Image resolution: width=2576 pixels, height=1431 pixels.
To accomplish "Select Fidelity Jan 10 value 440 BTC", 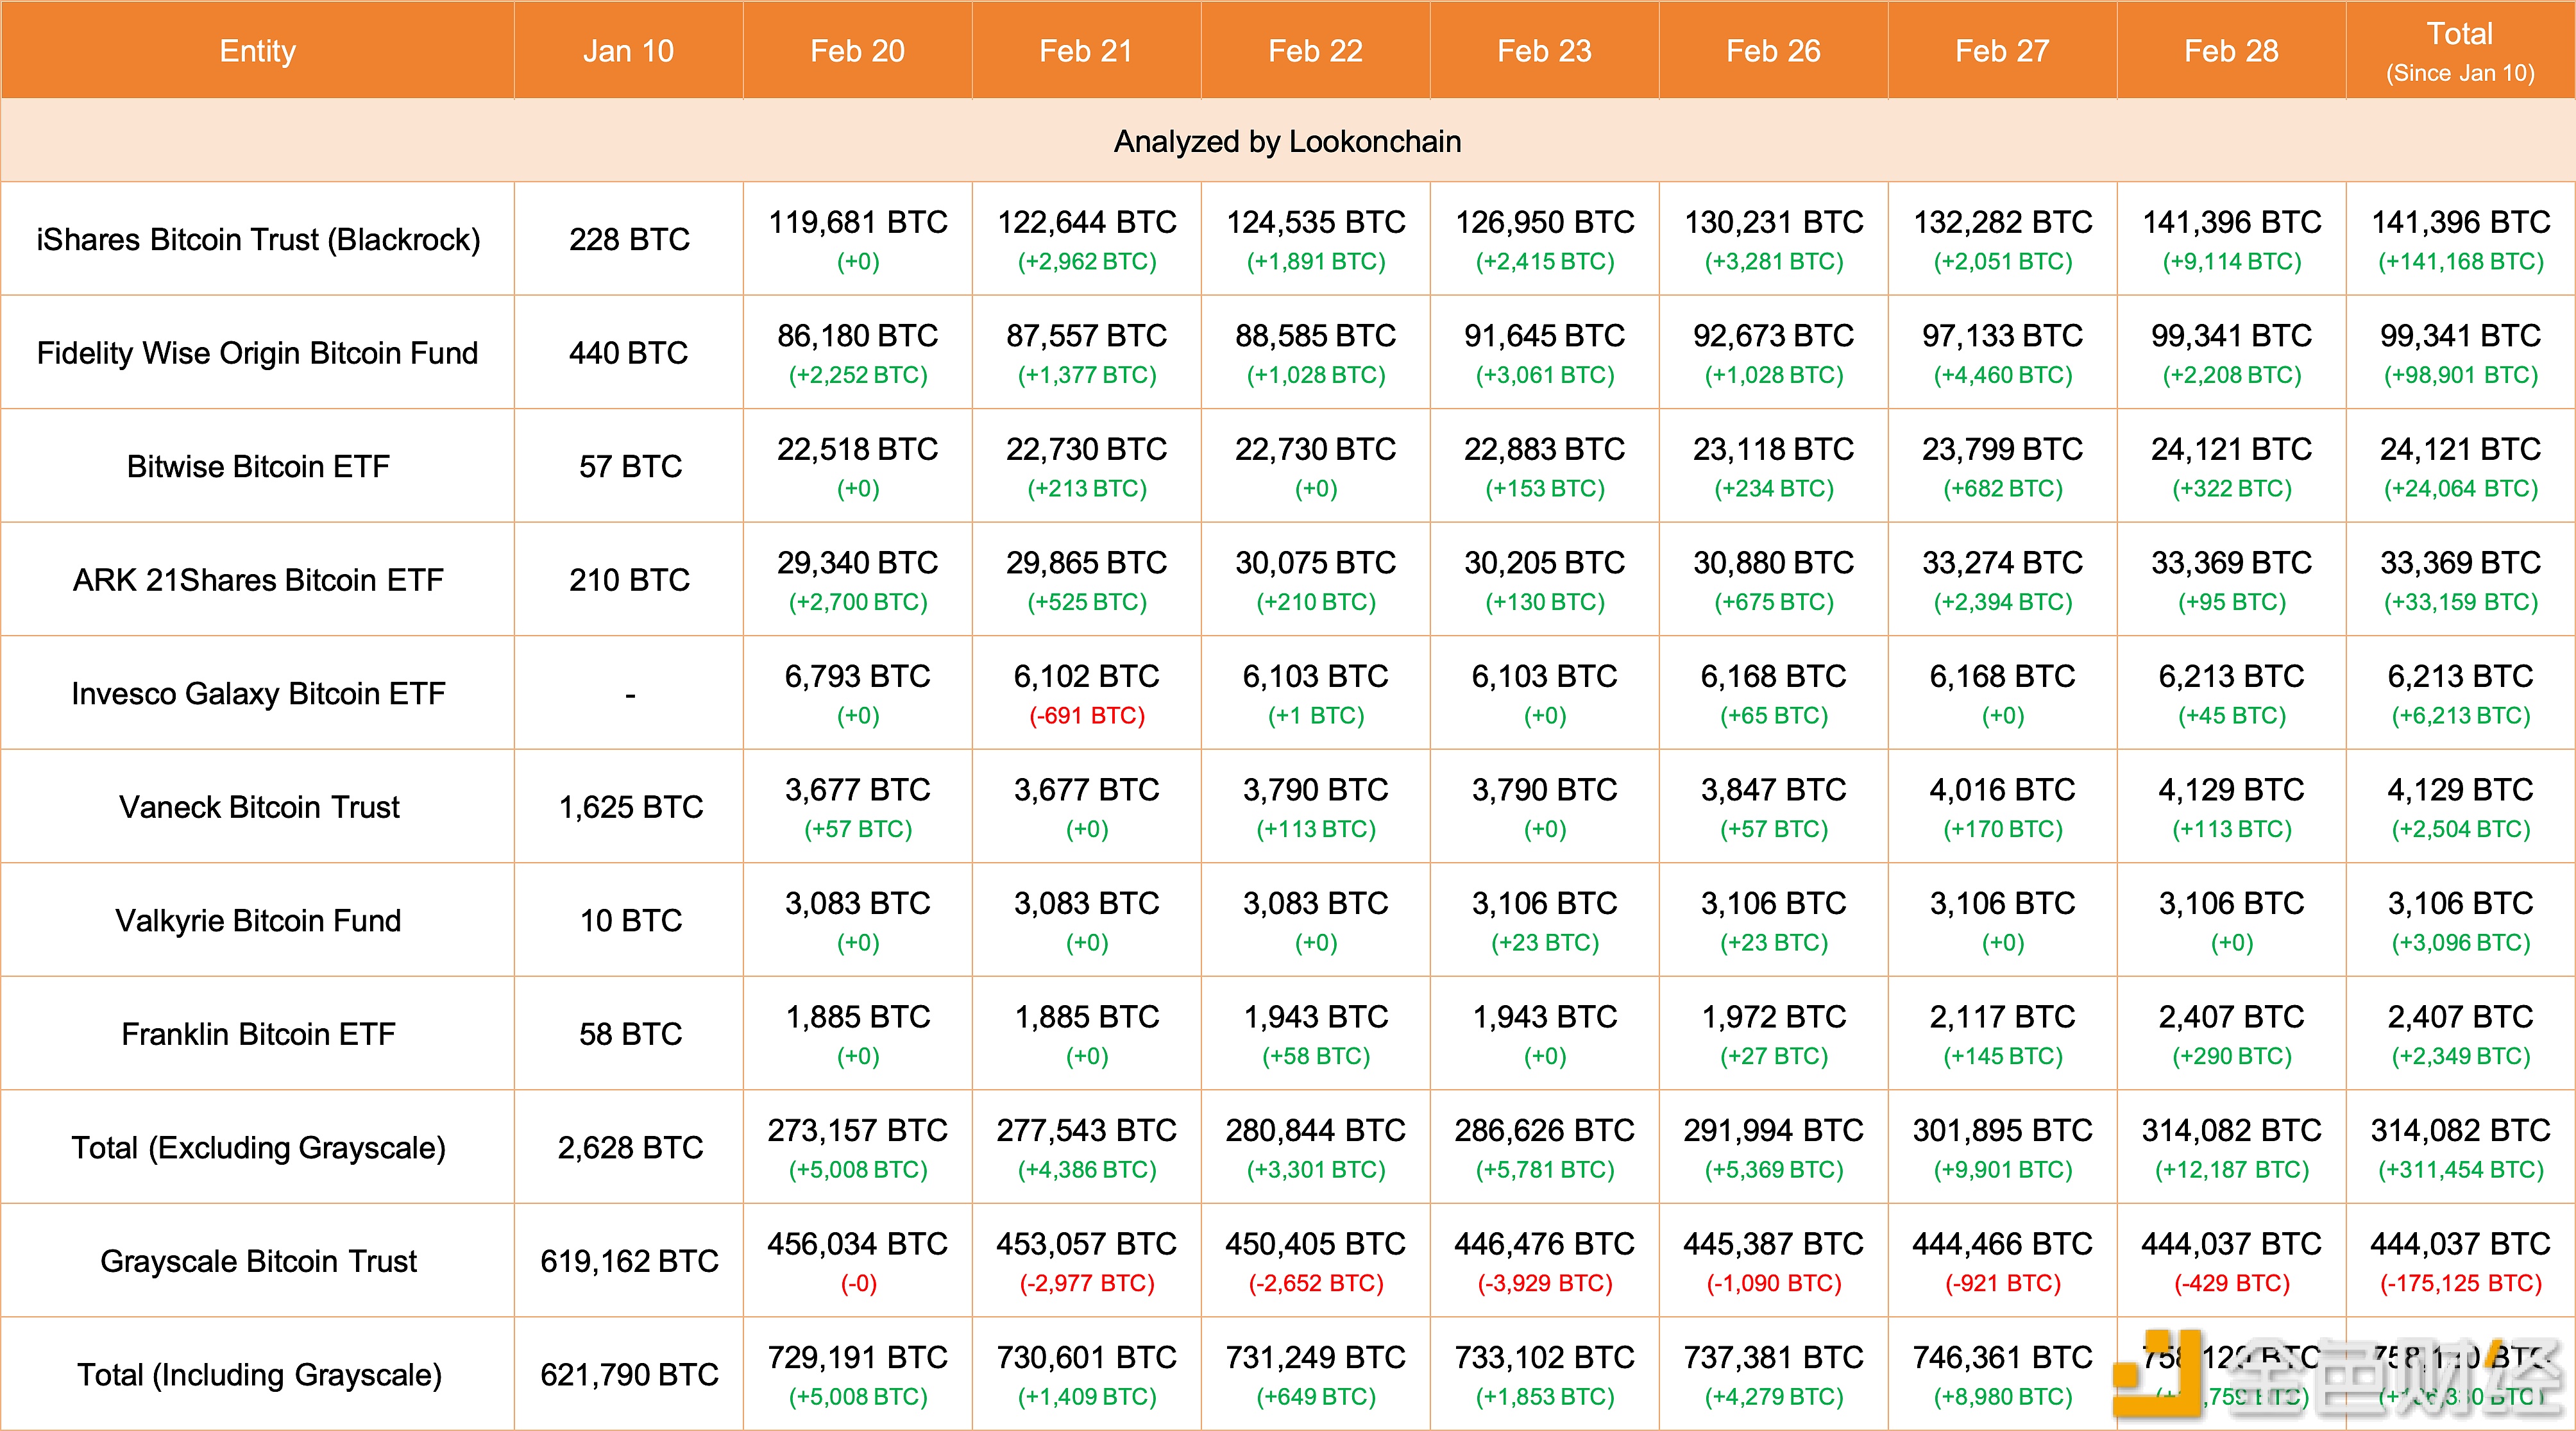I will coord(629,353).
